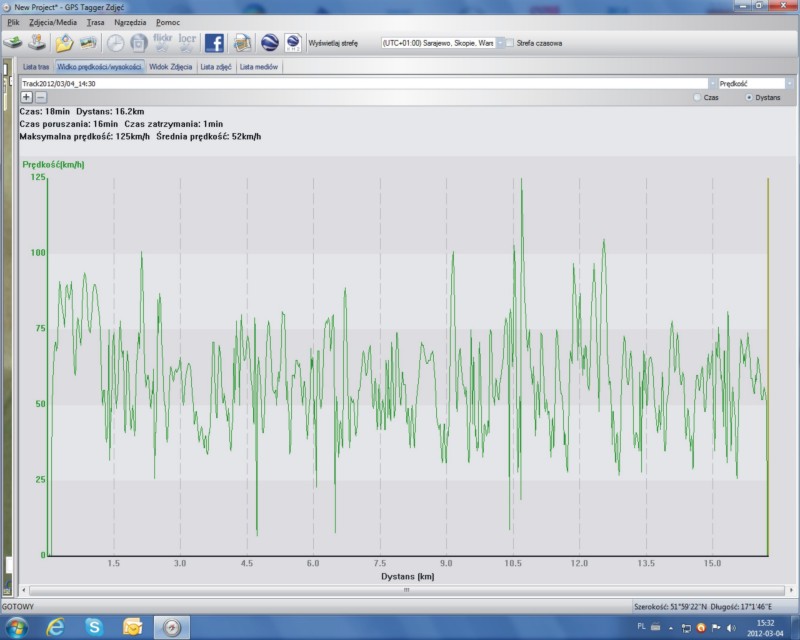
Task: Click the clock time-shift toolbar icon
Action: pyautogui.click(x=115, y=43)
